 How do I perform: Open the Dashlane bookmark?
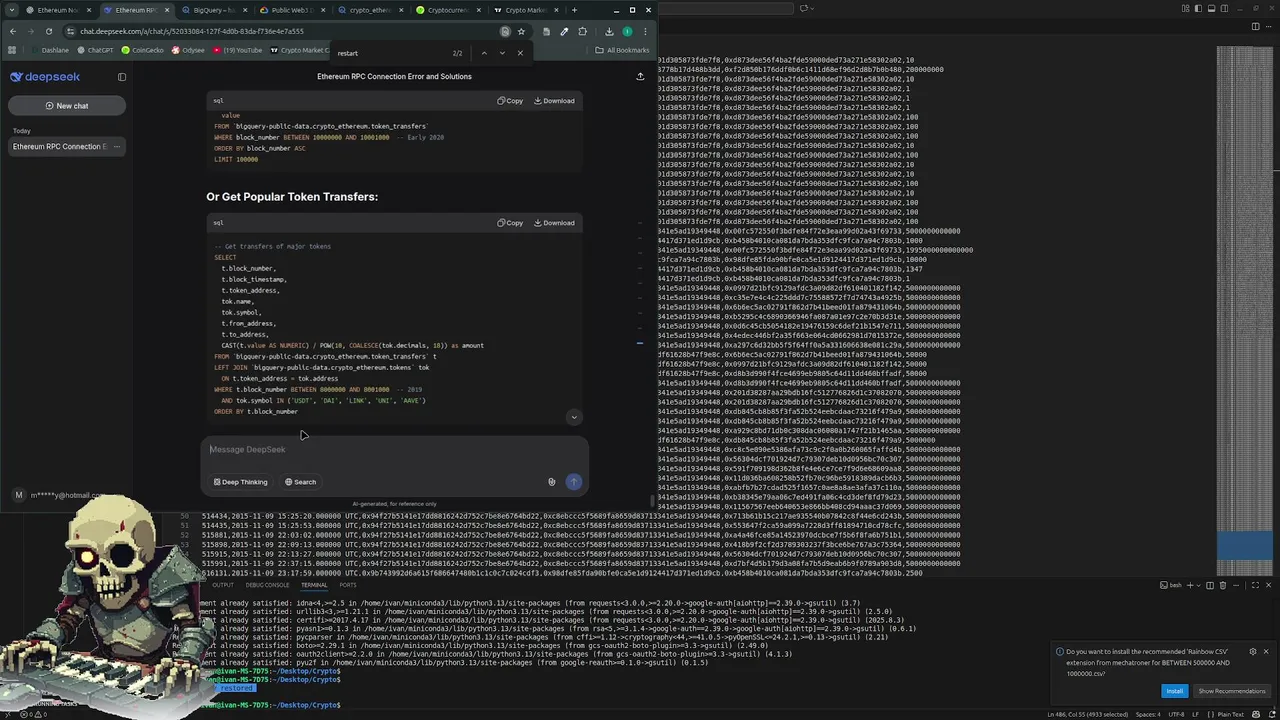[x=50, y=50]
